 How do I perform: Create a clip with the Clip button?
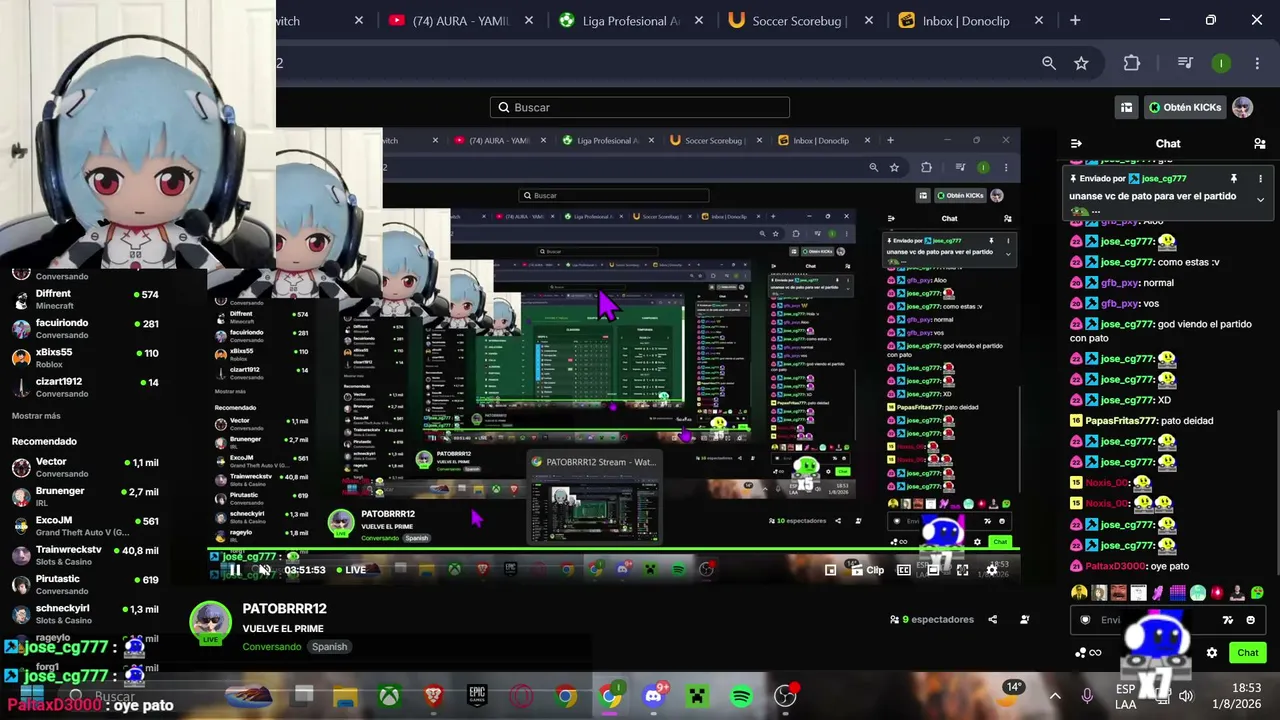pyautogui.click(x=868, y=570)
